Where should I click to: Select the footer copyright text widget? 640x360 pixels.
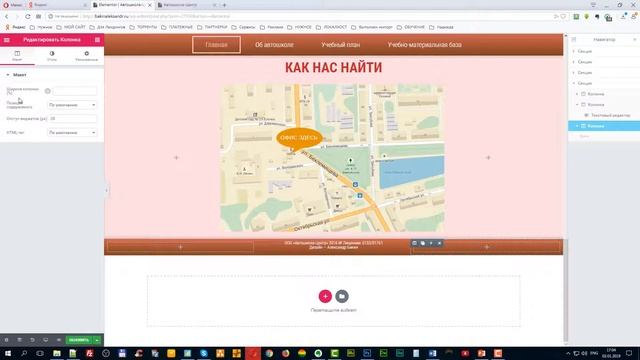coord(333,245)
